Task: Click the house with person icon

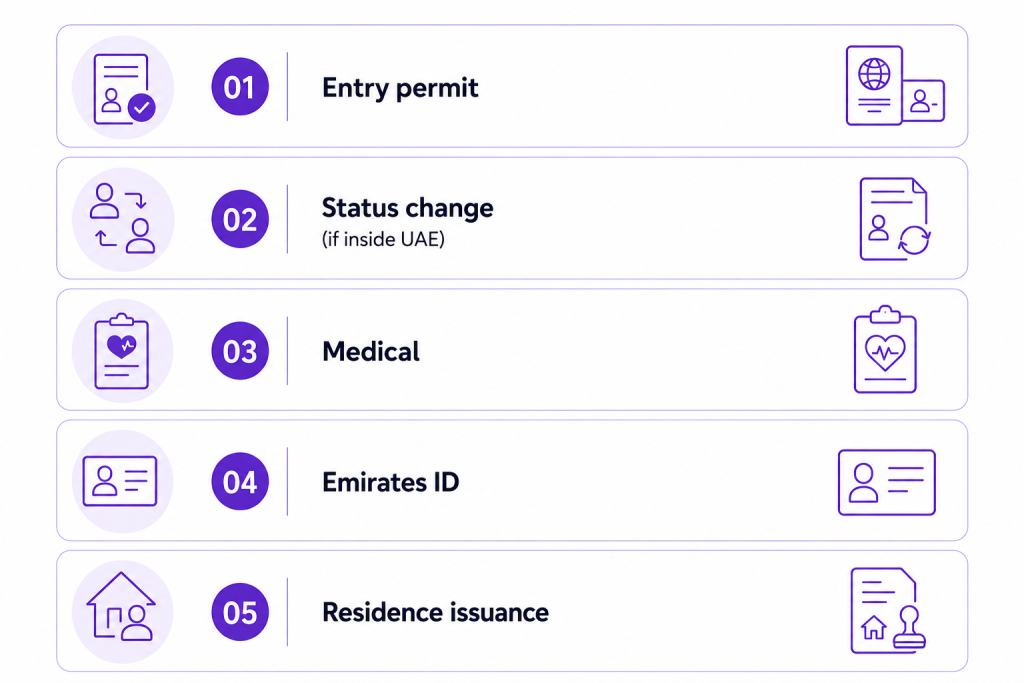Action: pyautogui.click(x=121, y=607)
